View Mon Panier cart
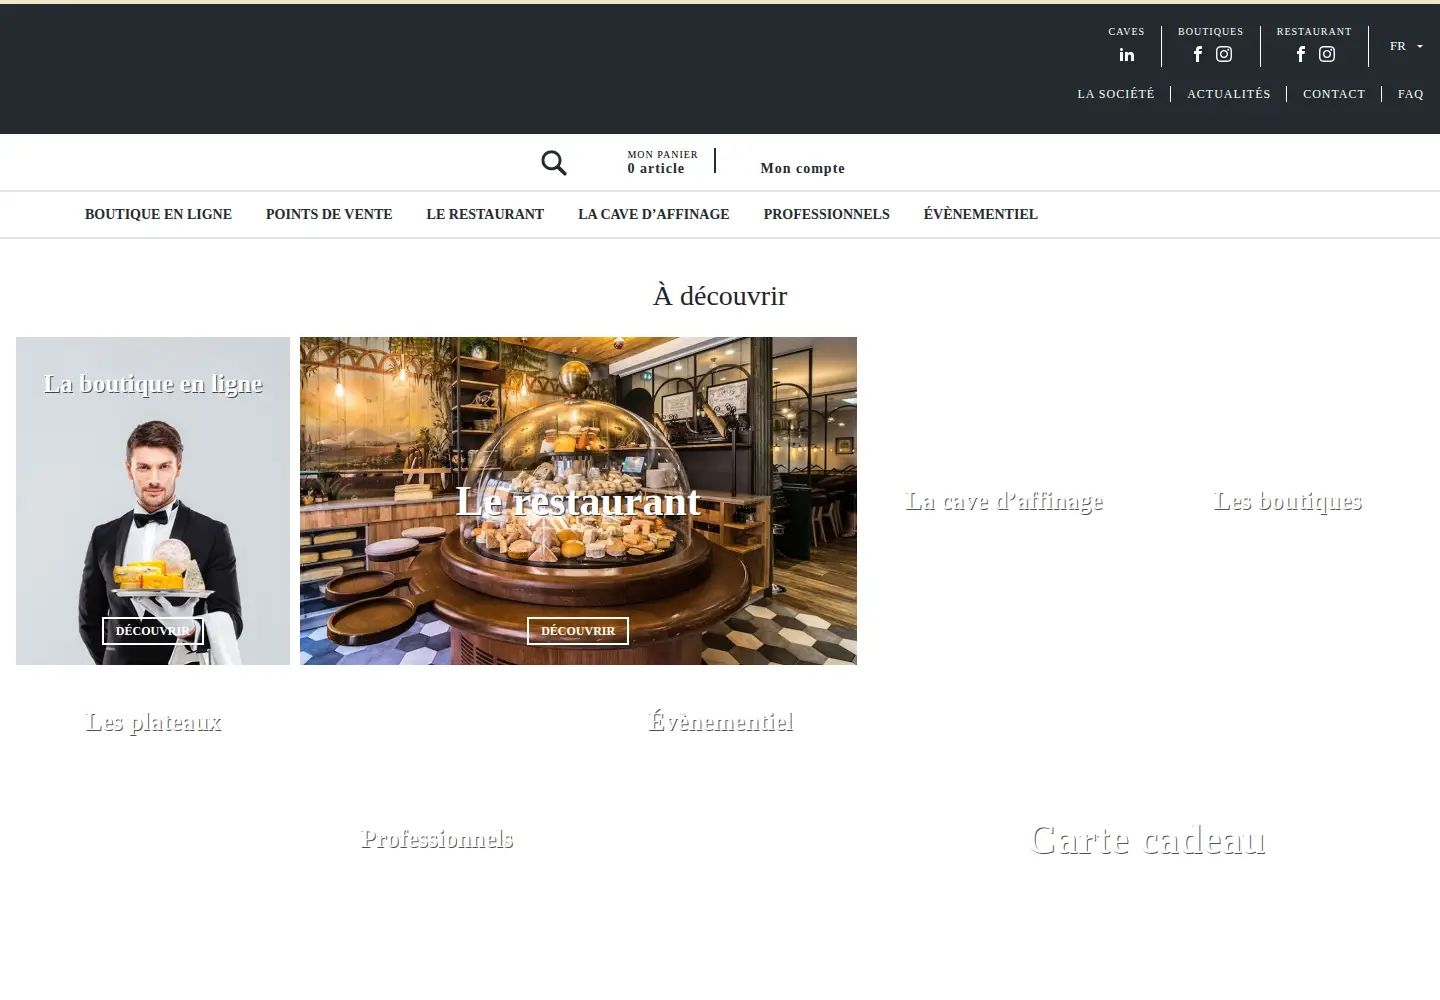 pyautogui.click(x=662, y=162)
